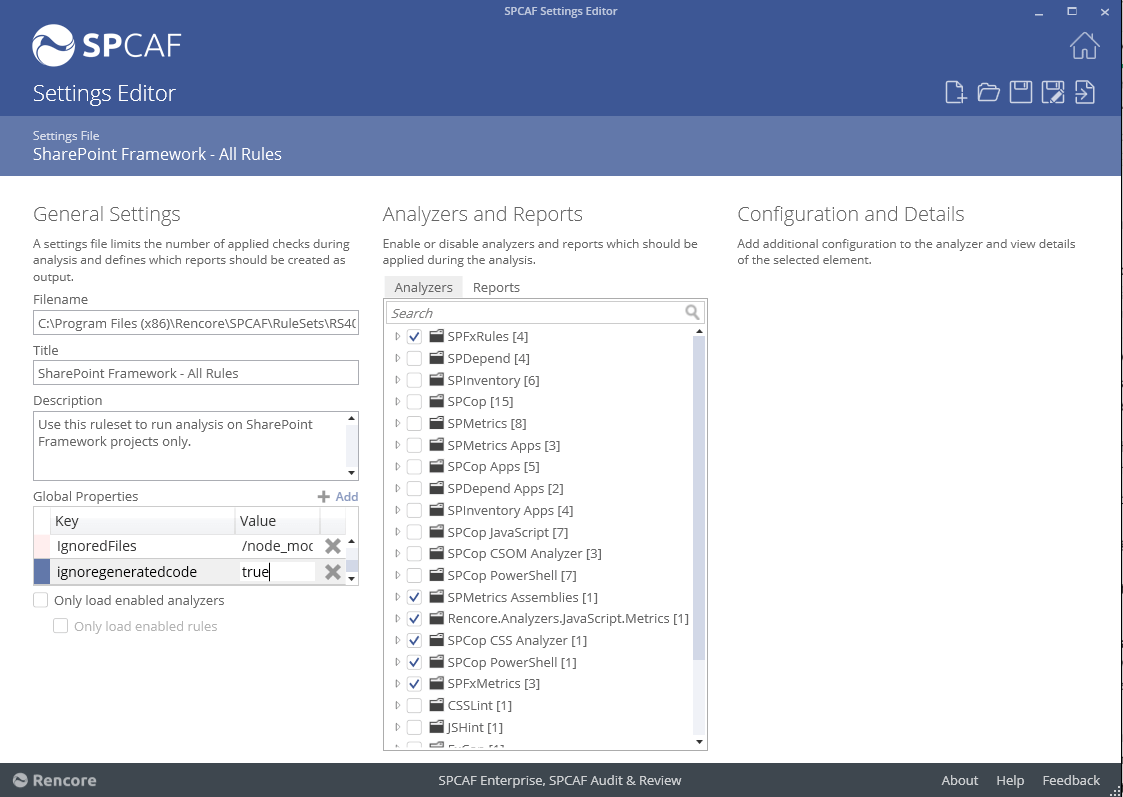Click analyzers list scroll down arrow
The width and height of the screenshot is (1123, 797).
[x=700, y=742]
